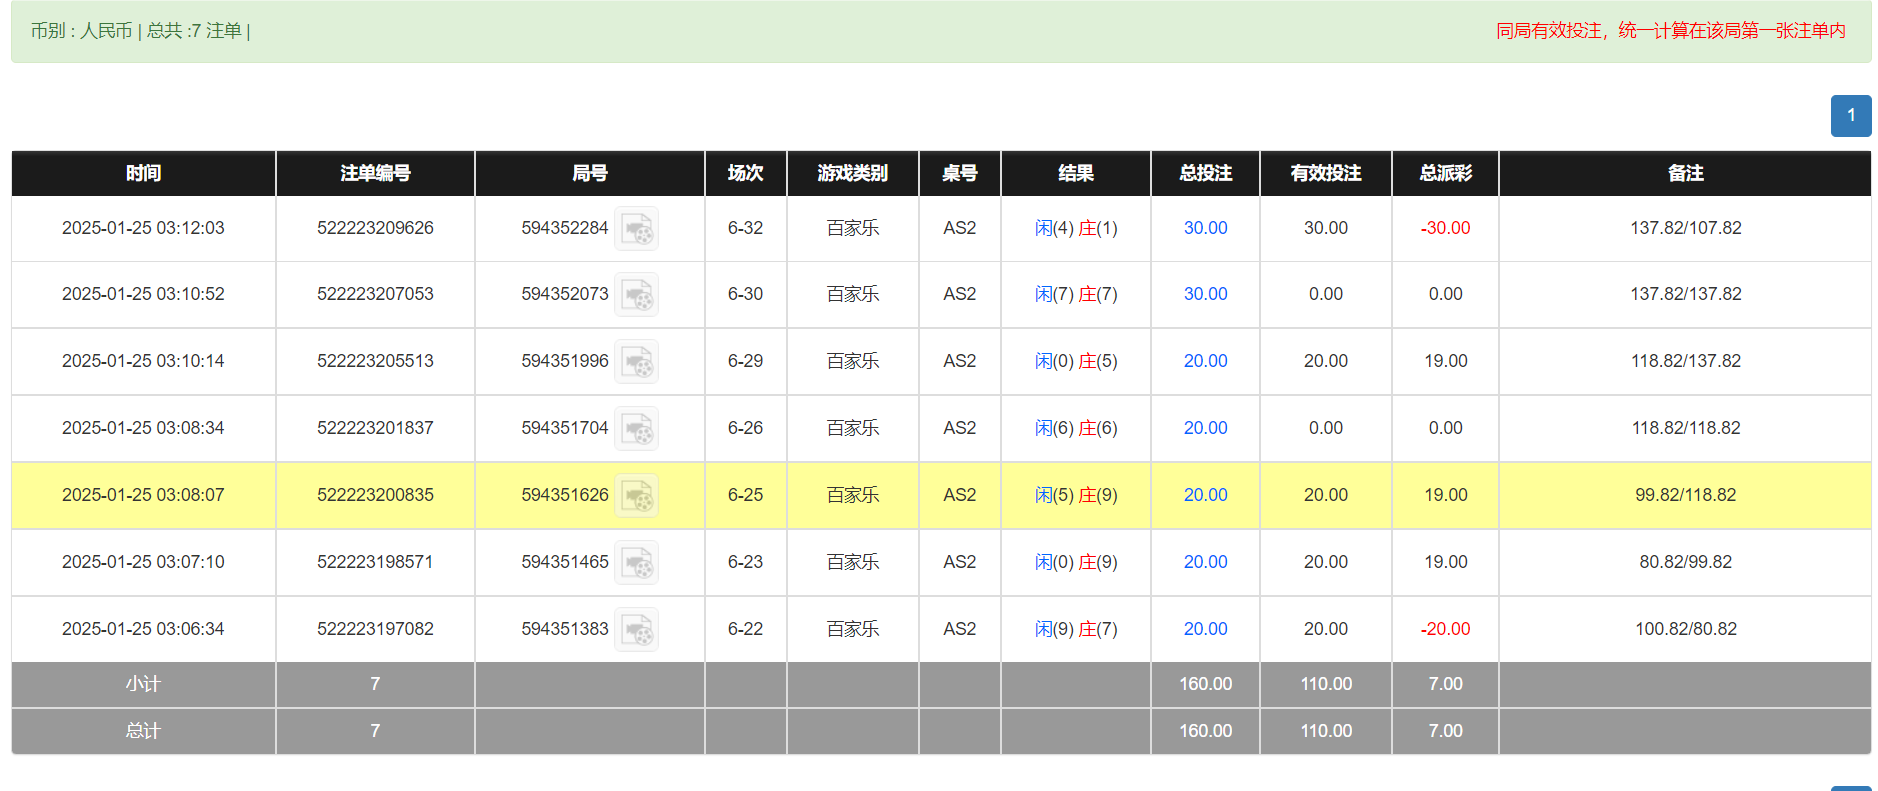Click page 1 pagination button at top
The height and width of the screenshot is (791, 1878).
1850,116
